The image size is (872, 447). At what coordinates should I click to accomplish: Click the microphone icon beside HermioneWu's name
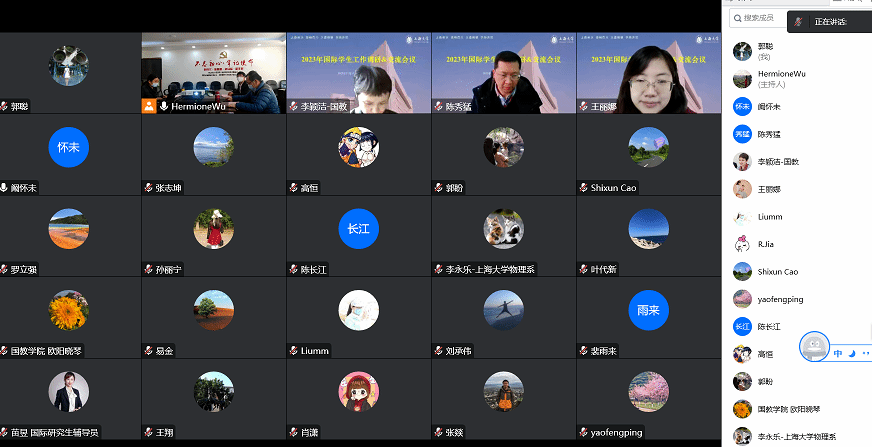tap(163, 105)
